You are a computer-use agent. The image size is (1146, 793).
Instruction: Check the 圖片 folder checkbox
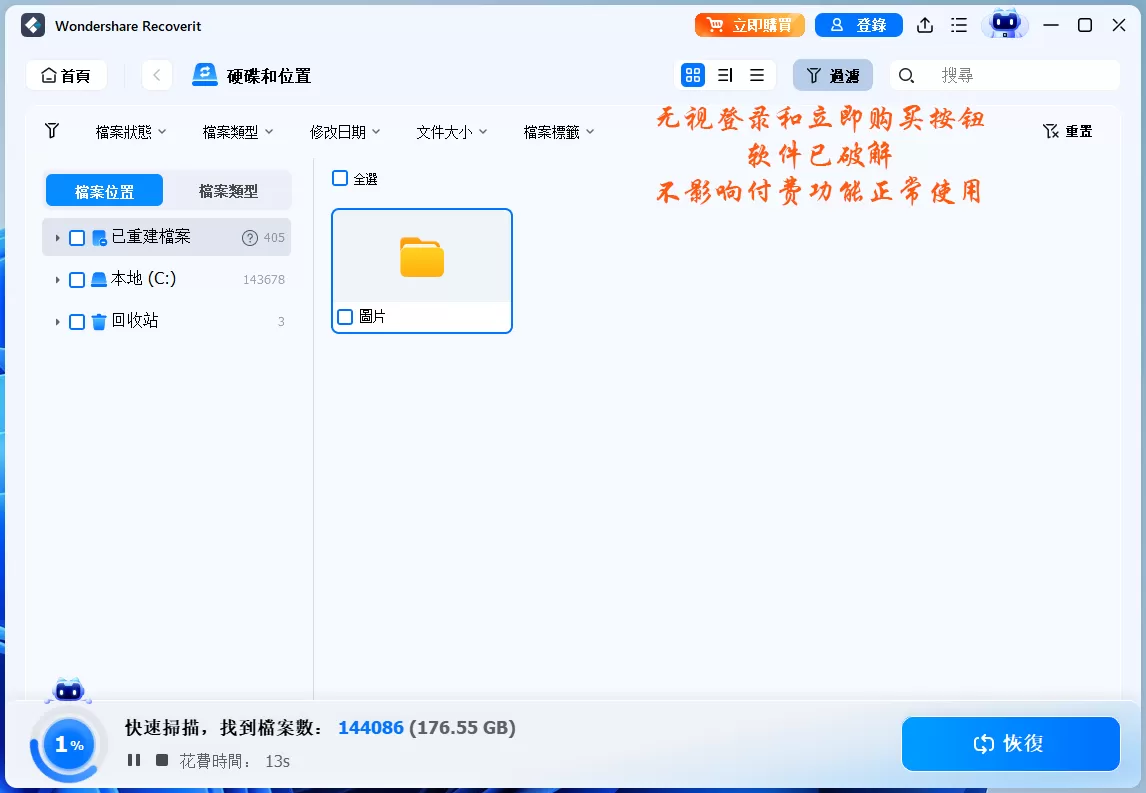click(345, 316)
